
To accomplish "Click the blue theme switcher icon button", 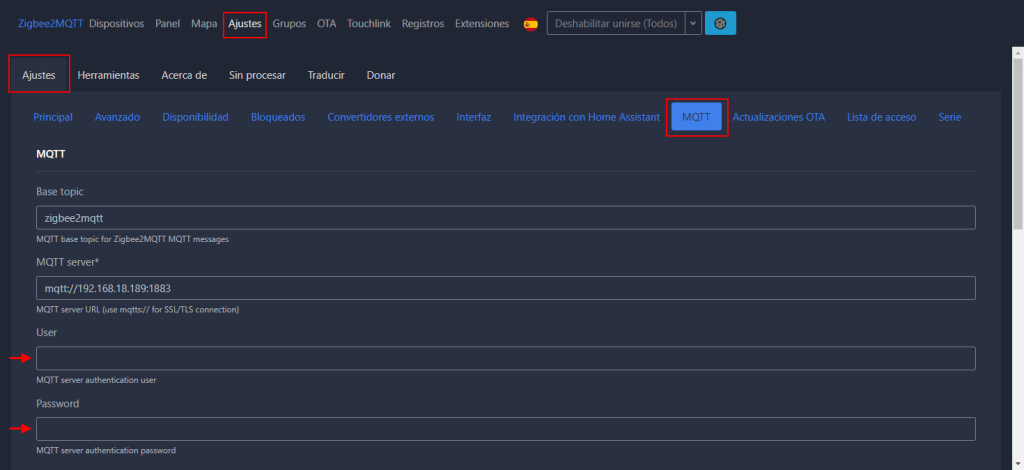I will 720,23.
